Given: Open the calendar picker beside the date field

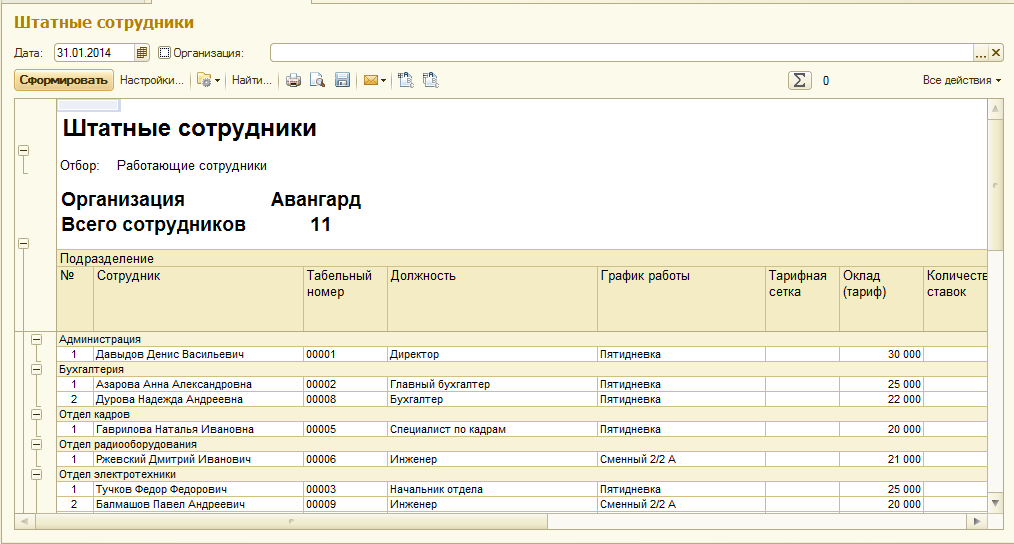Looking at the screenshot, I should [142, 53].
